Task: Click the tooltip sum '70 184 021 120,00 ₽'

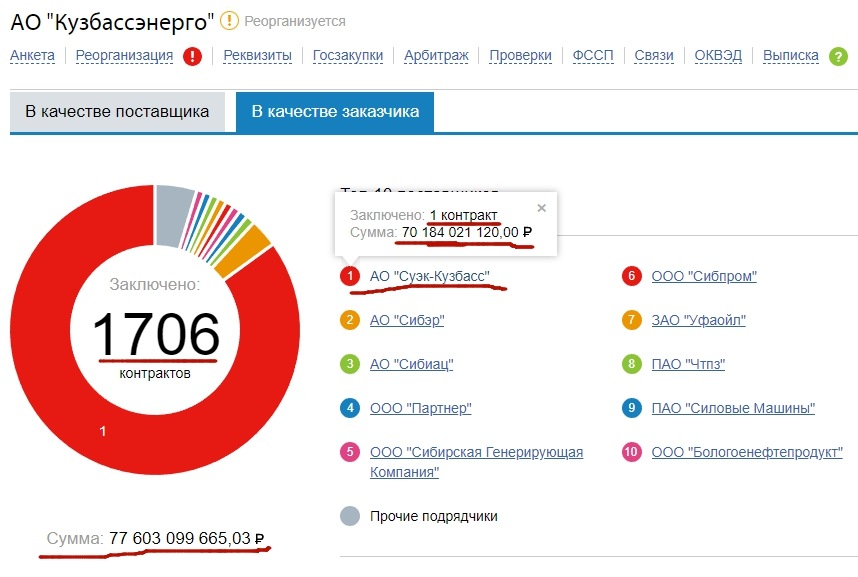Action: pos(467,232)
